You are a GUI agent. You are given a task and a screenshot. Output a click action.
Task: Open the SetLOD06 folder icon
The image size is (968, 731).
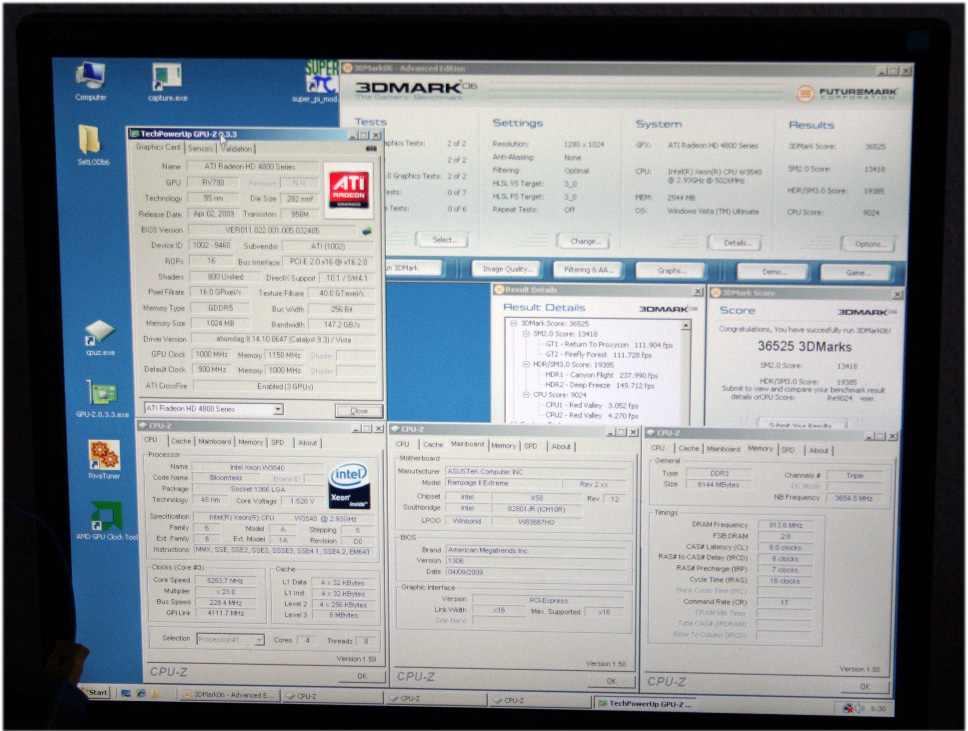coord(93,144)
